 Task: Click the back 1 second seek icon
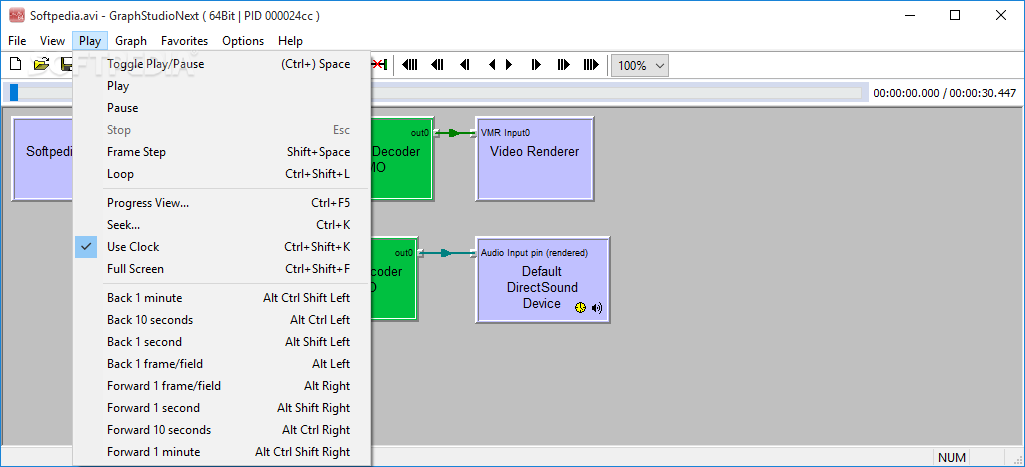pos(465,65)
